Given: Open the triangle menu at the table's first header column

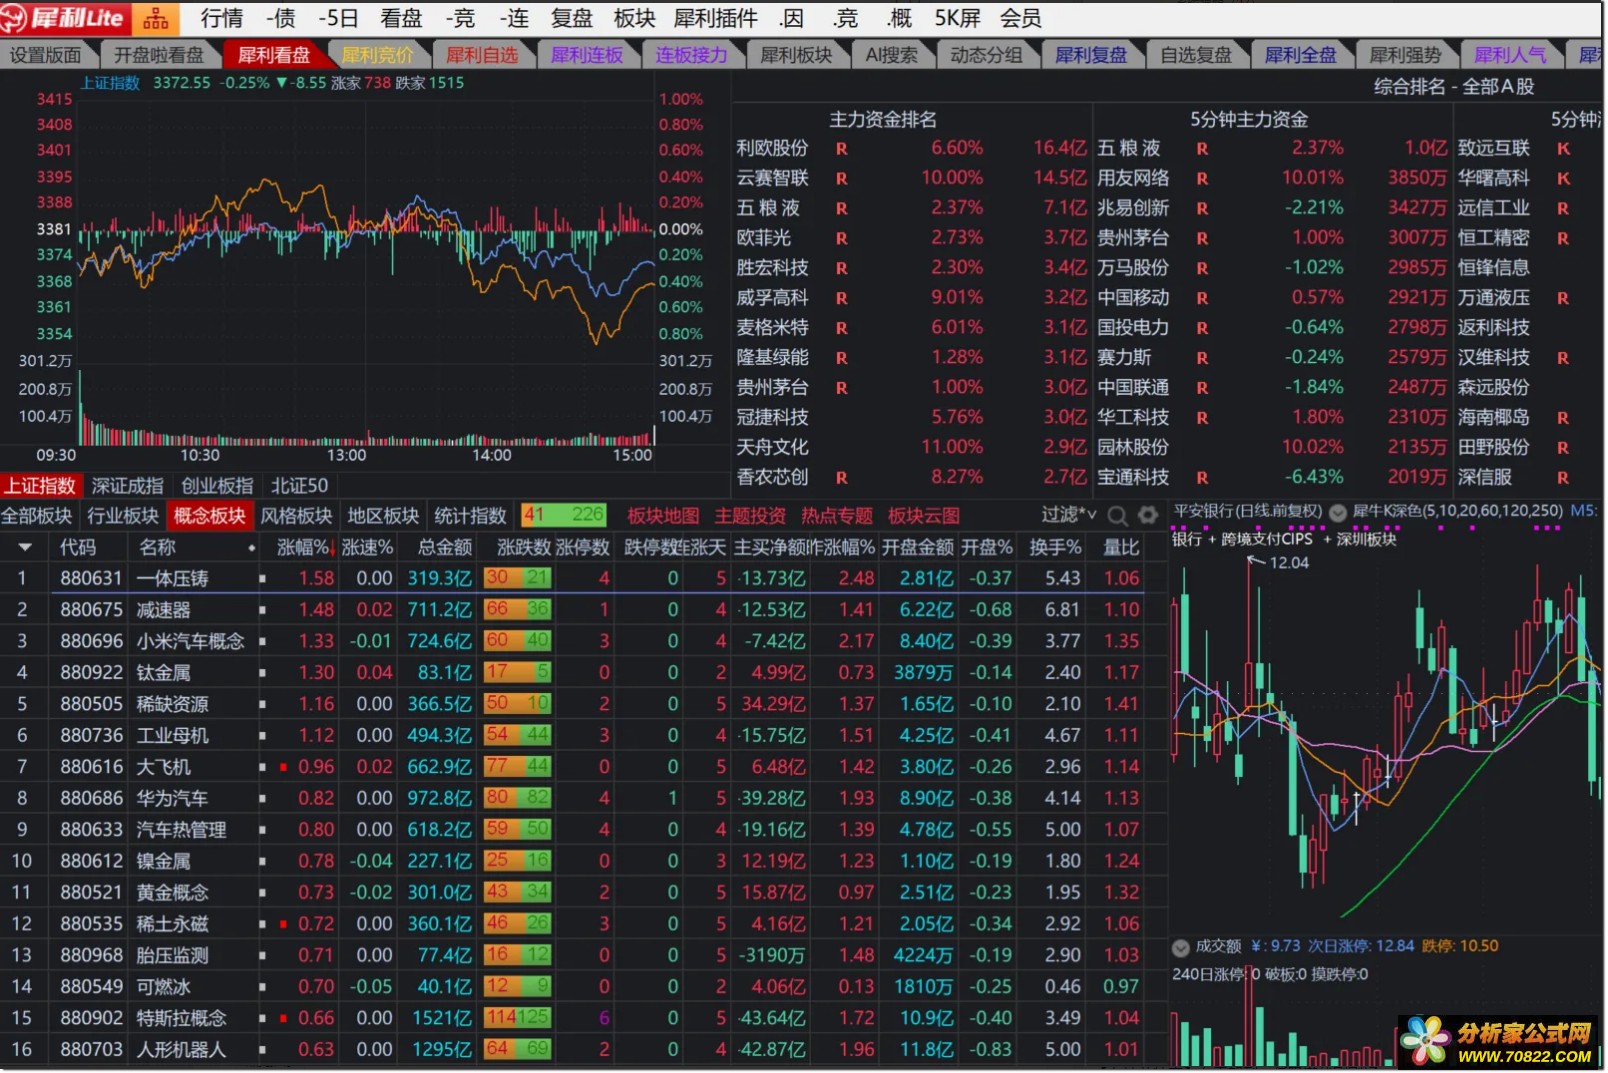Looking at the screenshot, I should point(24,547).
